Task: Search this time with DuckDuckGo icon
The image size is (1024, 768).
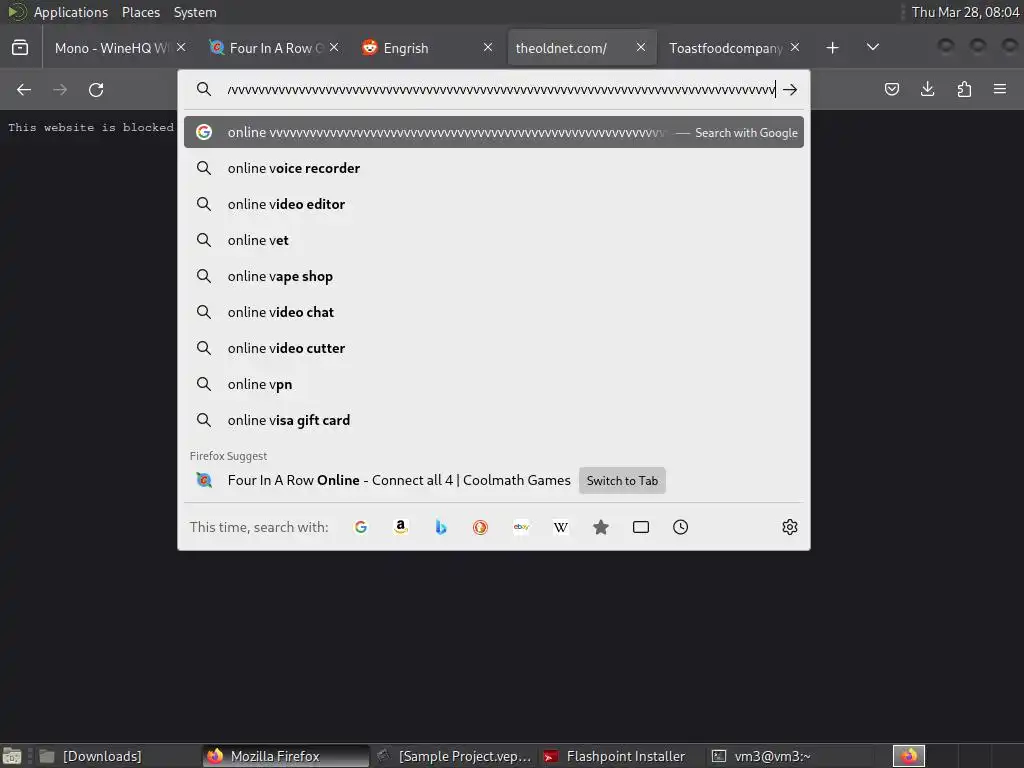Action: 481,527
